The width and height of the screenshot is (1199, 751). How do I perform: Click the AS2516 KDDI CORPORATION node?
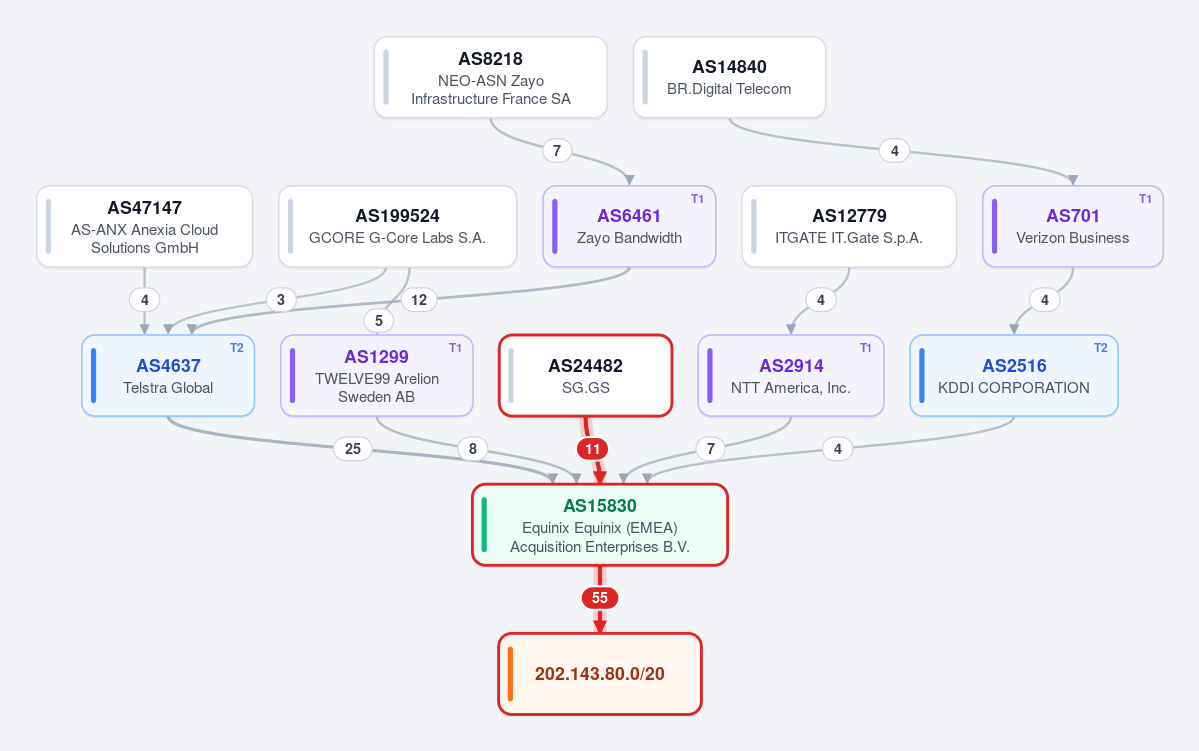(1014, 376)
